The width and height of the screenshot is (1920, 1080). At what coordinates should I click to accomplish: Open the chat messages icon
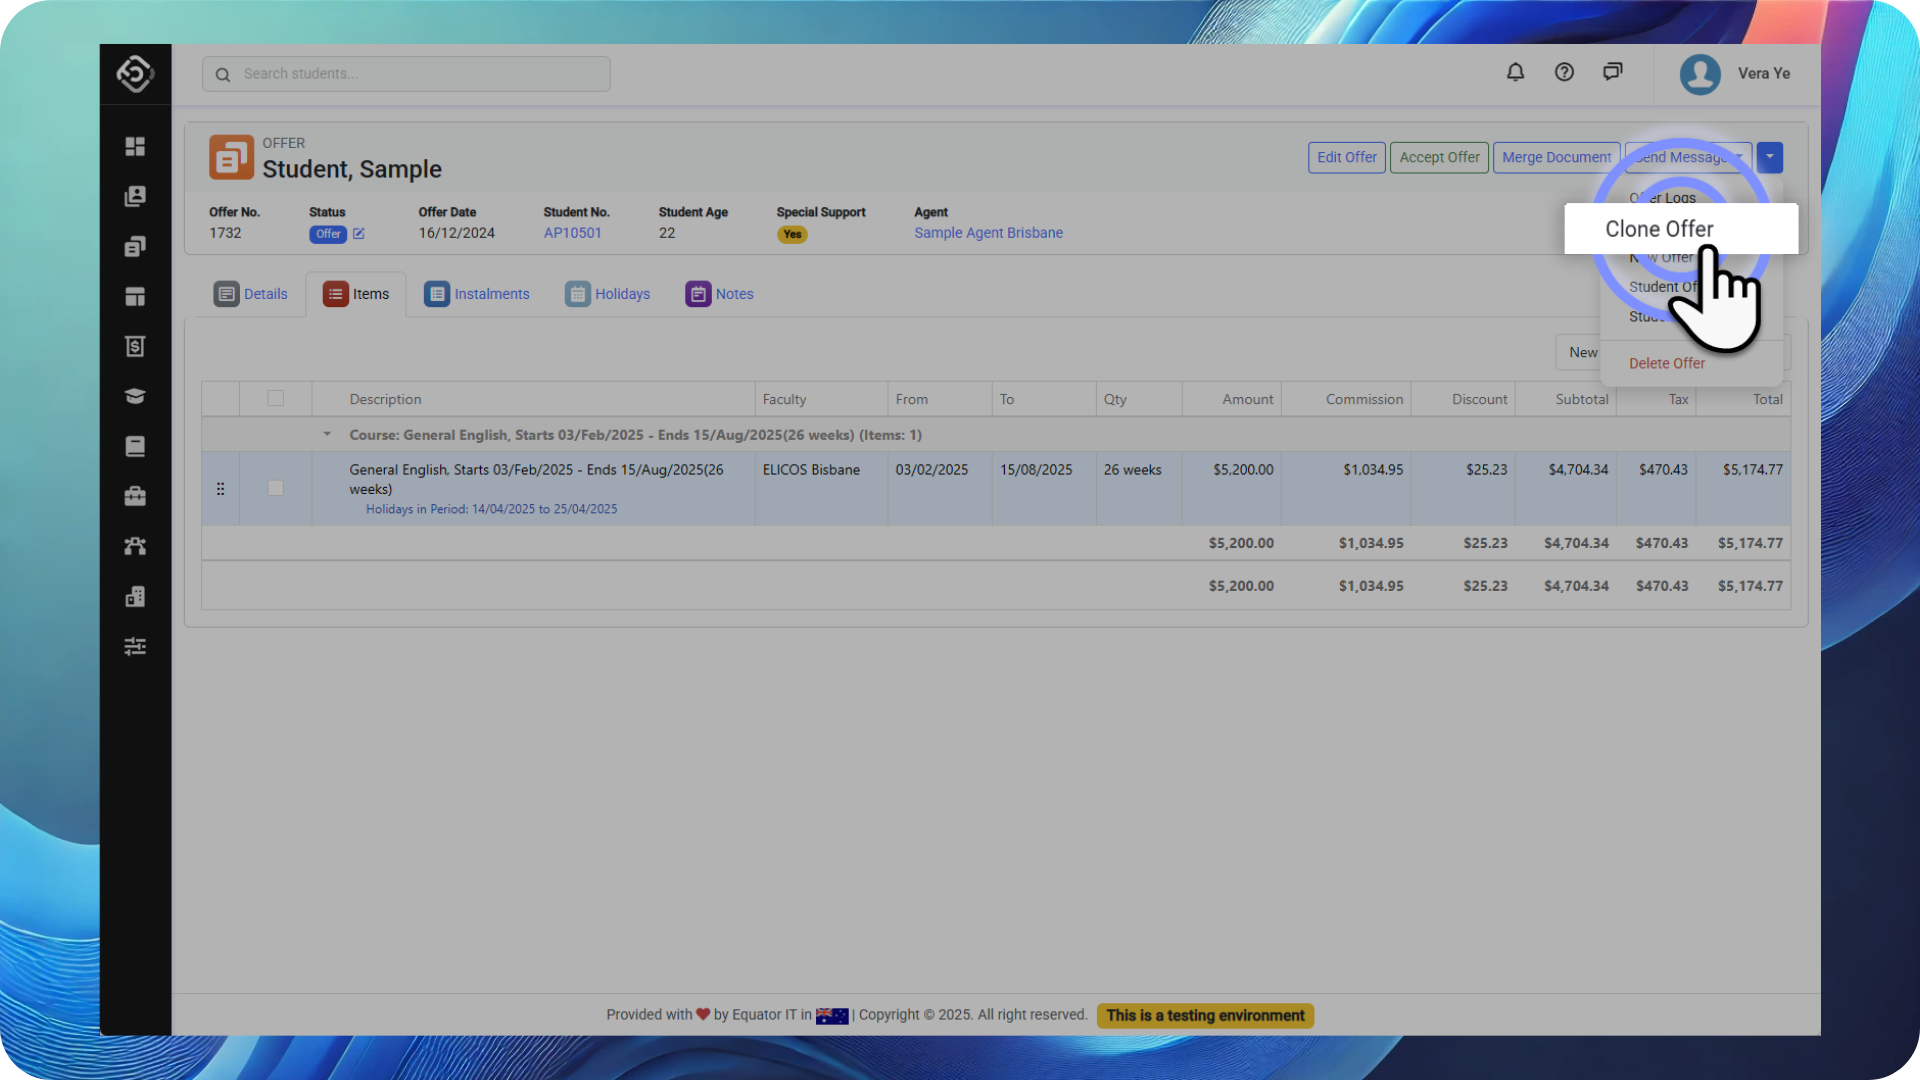tap(1612, 72)
